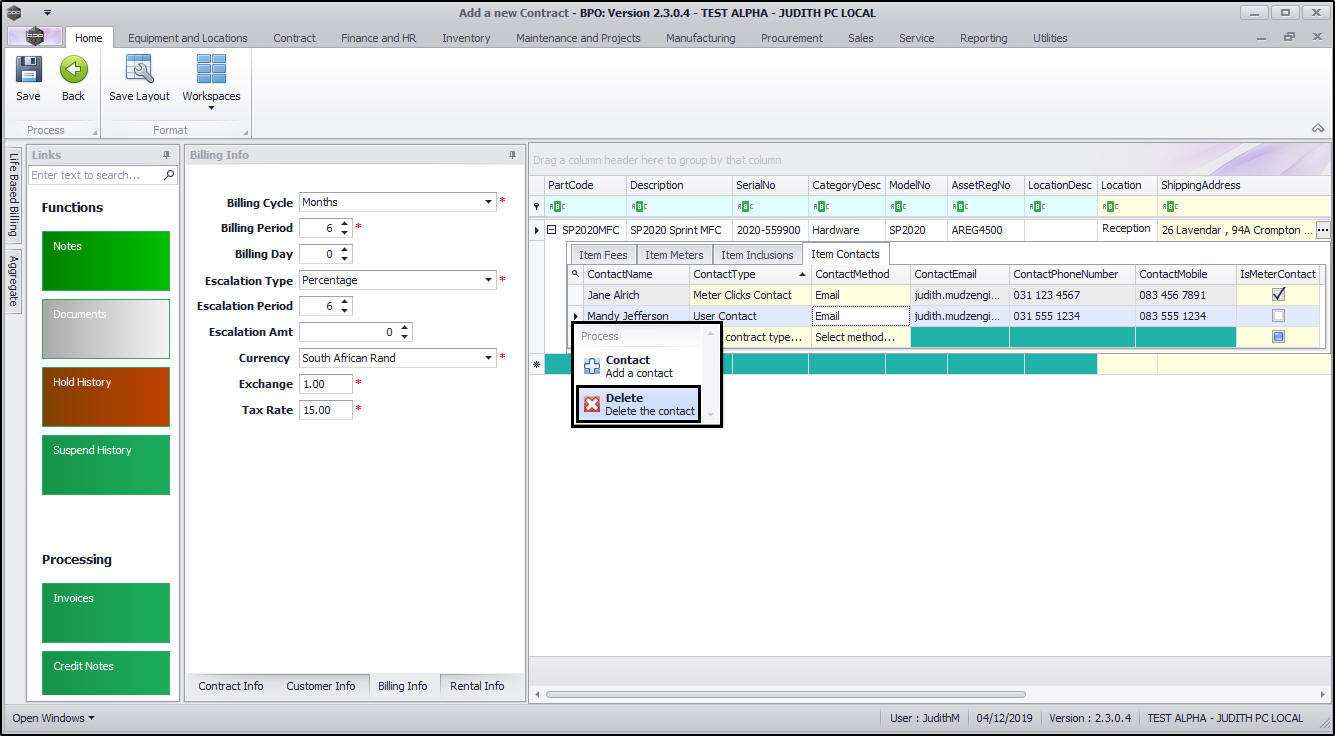1335x736 pixels.
Task: Uncheck IsMeterContact for Jane Alrich
Action: point(1278,295)
